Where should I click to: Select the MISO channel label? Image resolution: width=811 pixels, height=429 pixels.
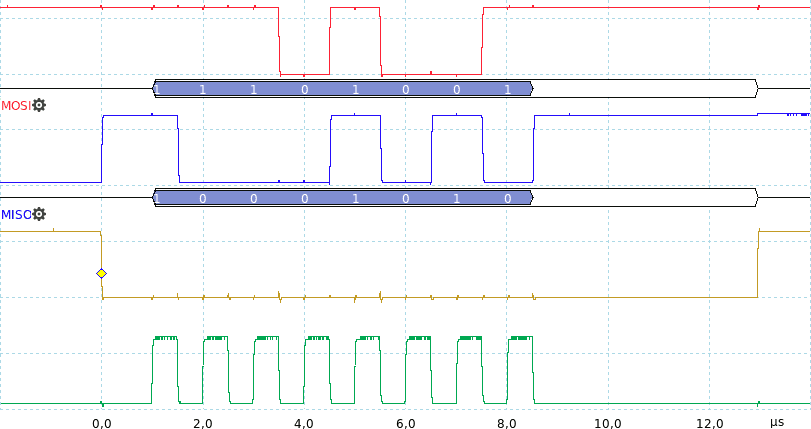point(16,214)
